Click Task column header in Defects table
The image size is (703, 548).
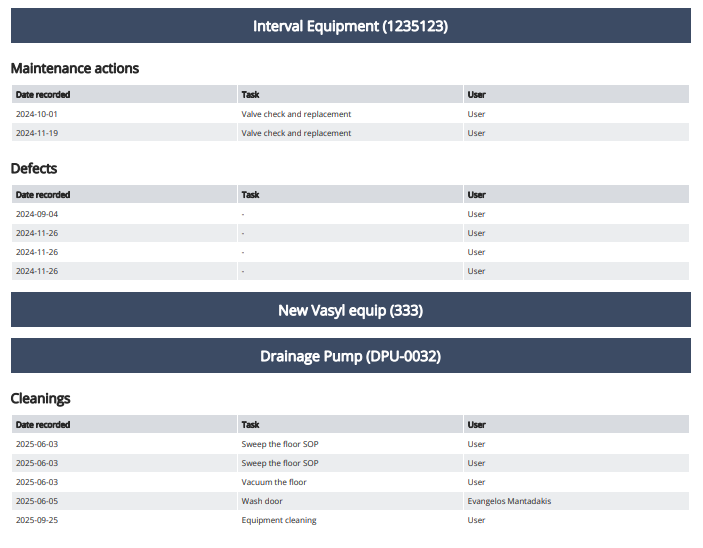pyautogui.click(x=250, y=195)
